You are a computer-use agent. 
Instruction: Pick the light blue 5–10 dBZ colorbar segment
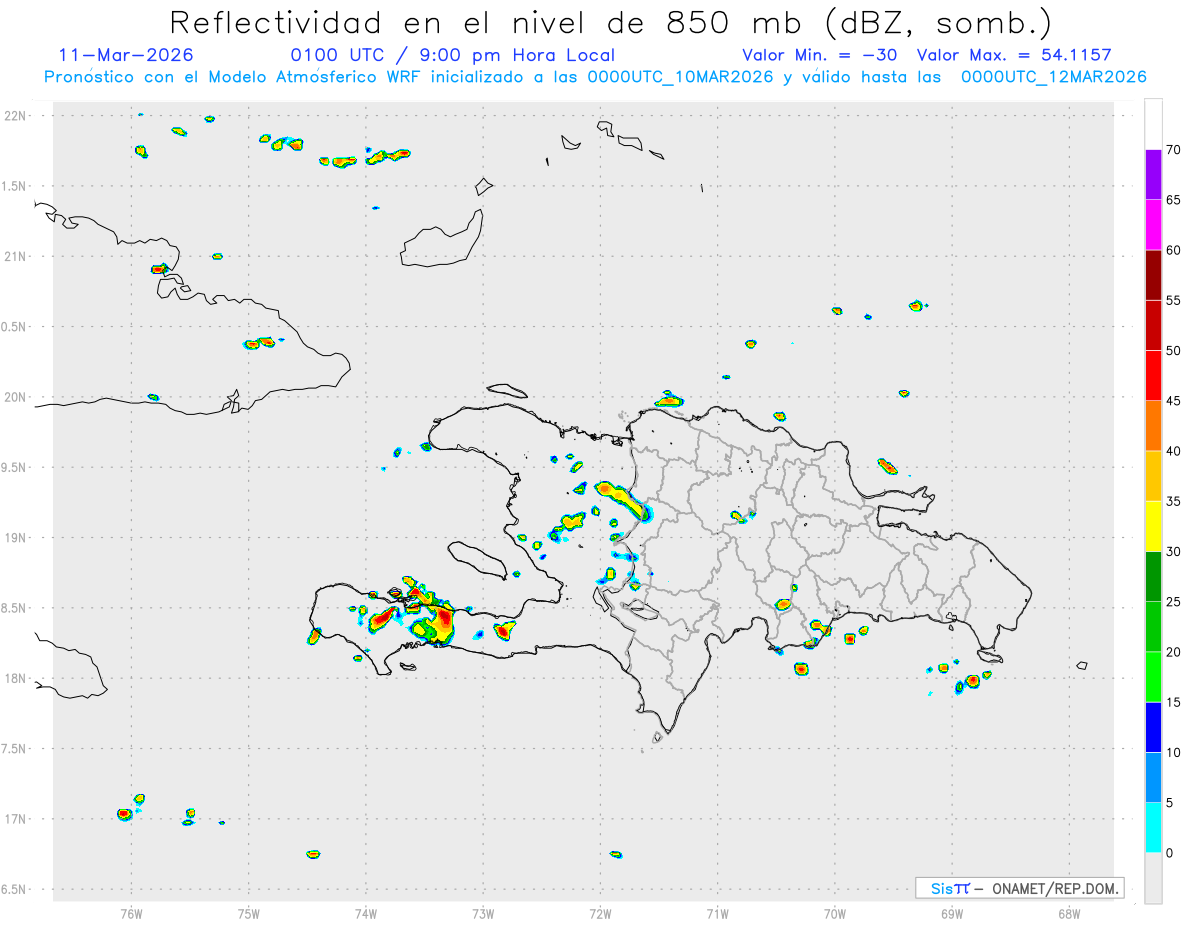[x=1153, y=778]
